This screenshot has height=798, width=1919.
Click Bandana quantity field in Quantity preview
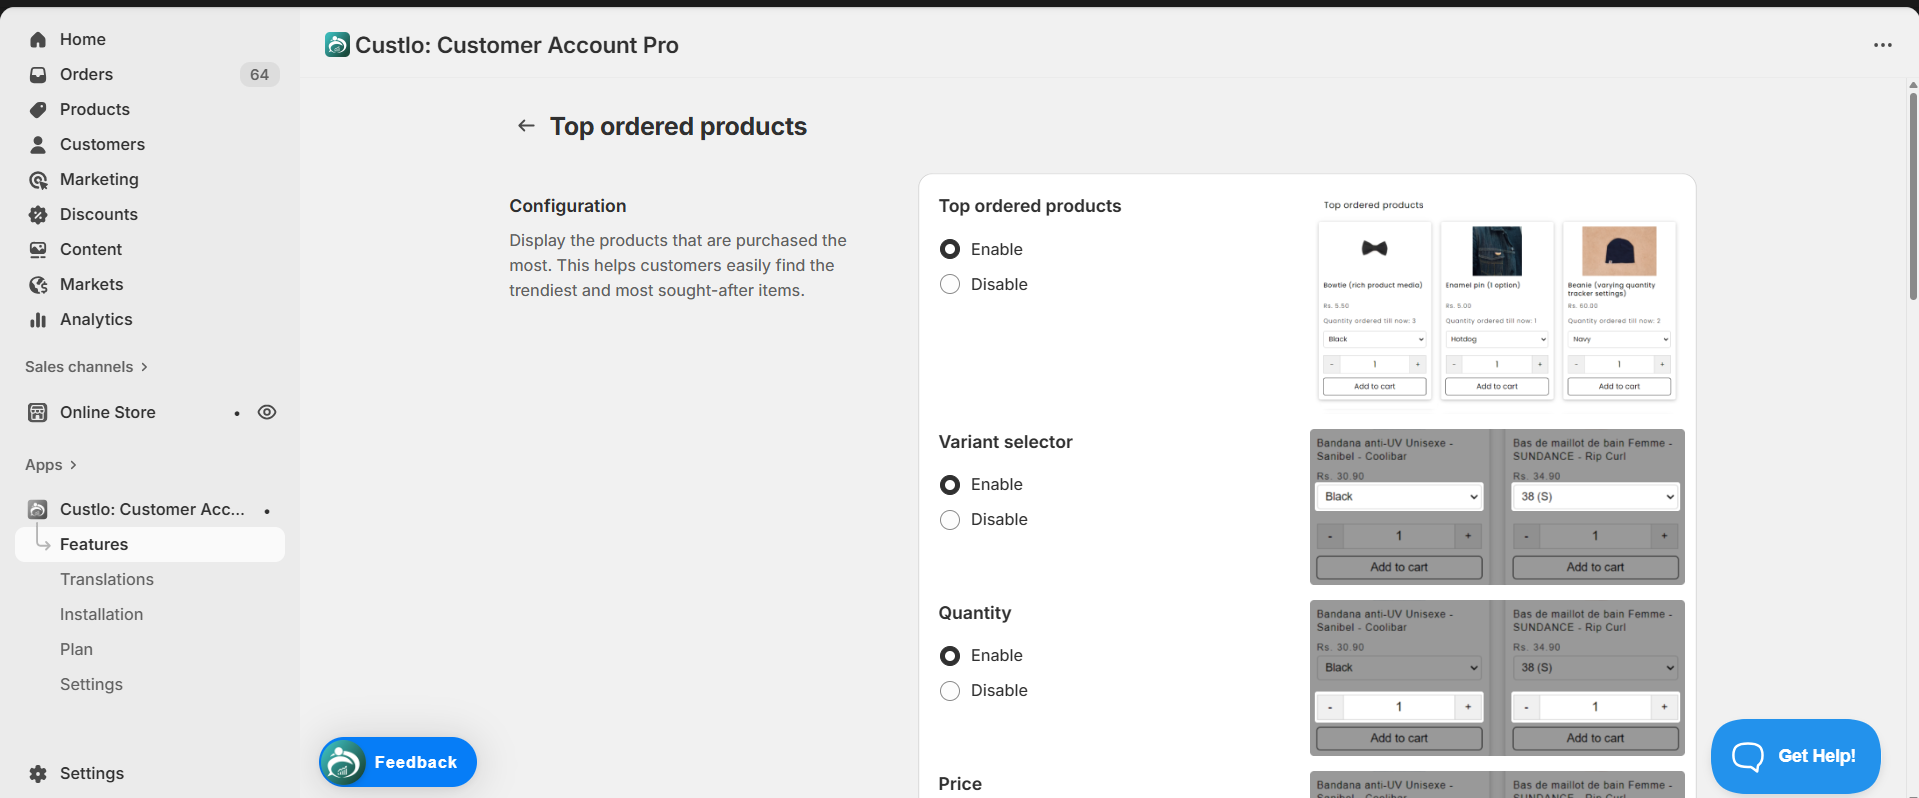1399,707
